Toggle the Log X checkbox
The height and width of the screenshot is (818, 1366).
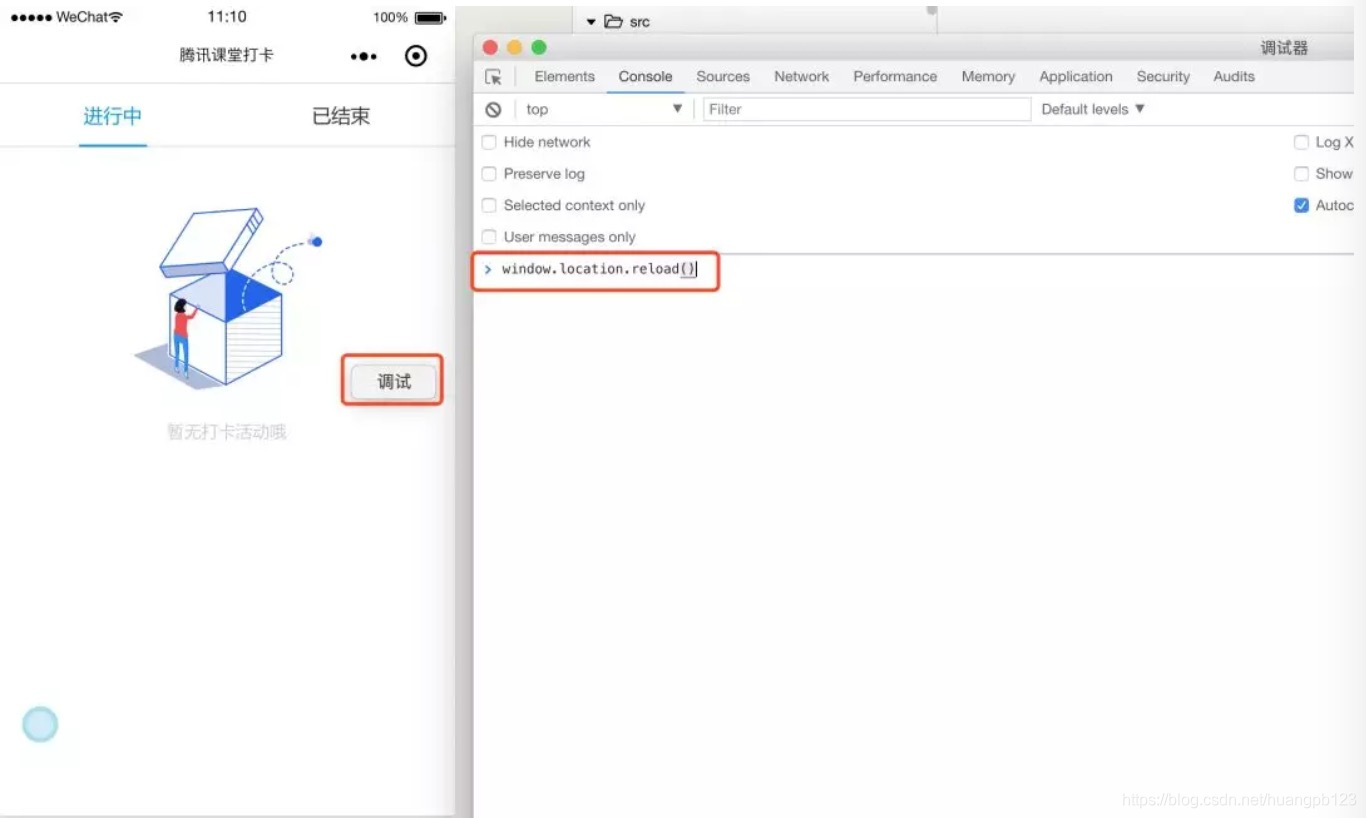1301,142
